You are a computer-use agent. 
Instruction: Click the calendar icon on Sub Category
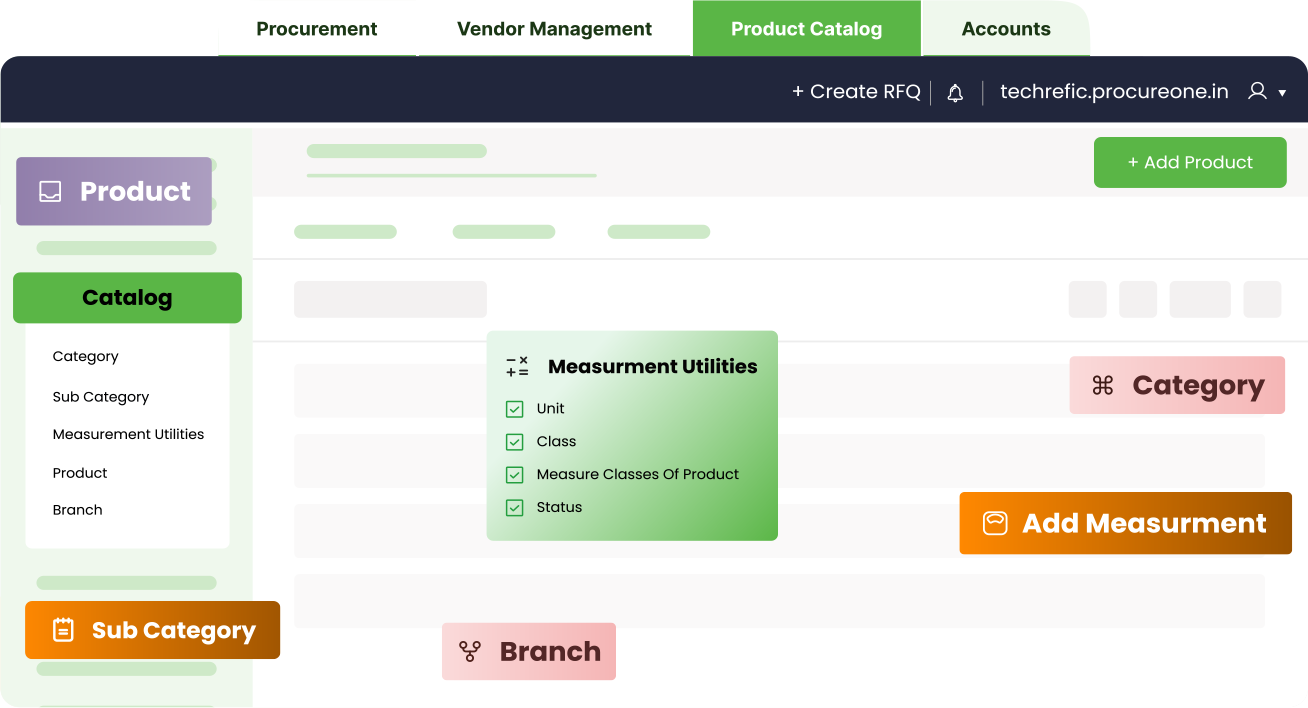pyautogui.click(x=63, y=630)
